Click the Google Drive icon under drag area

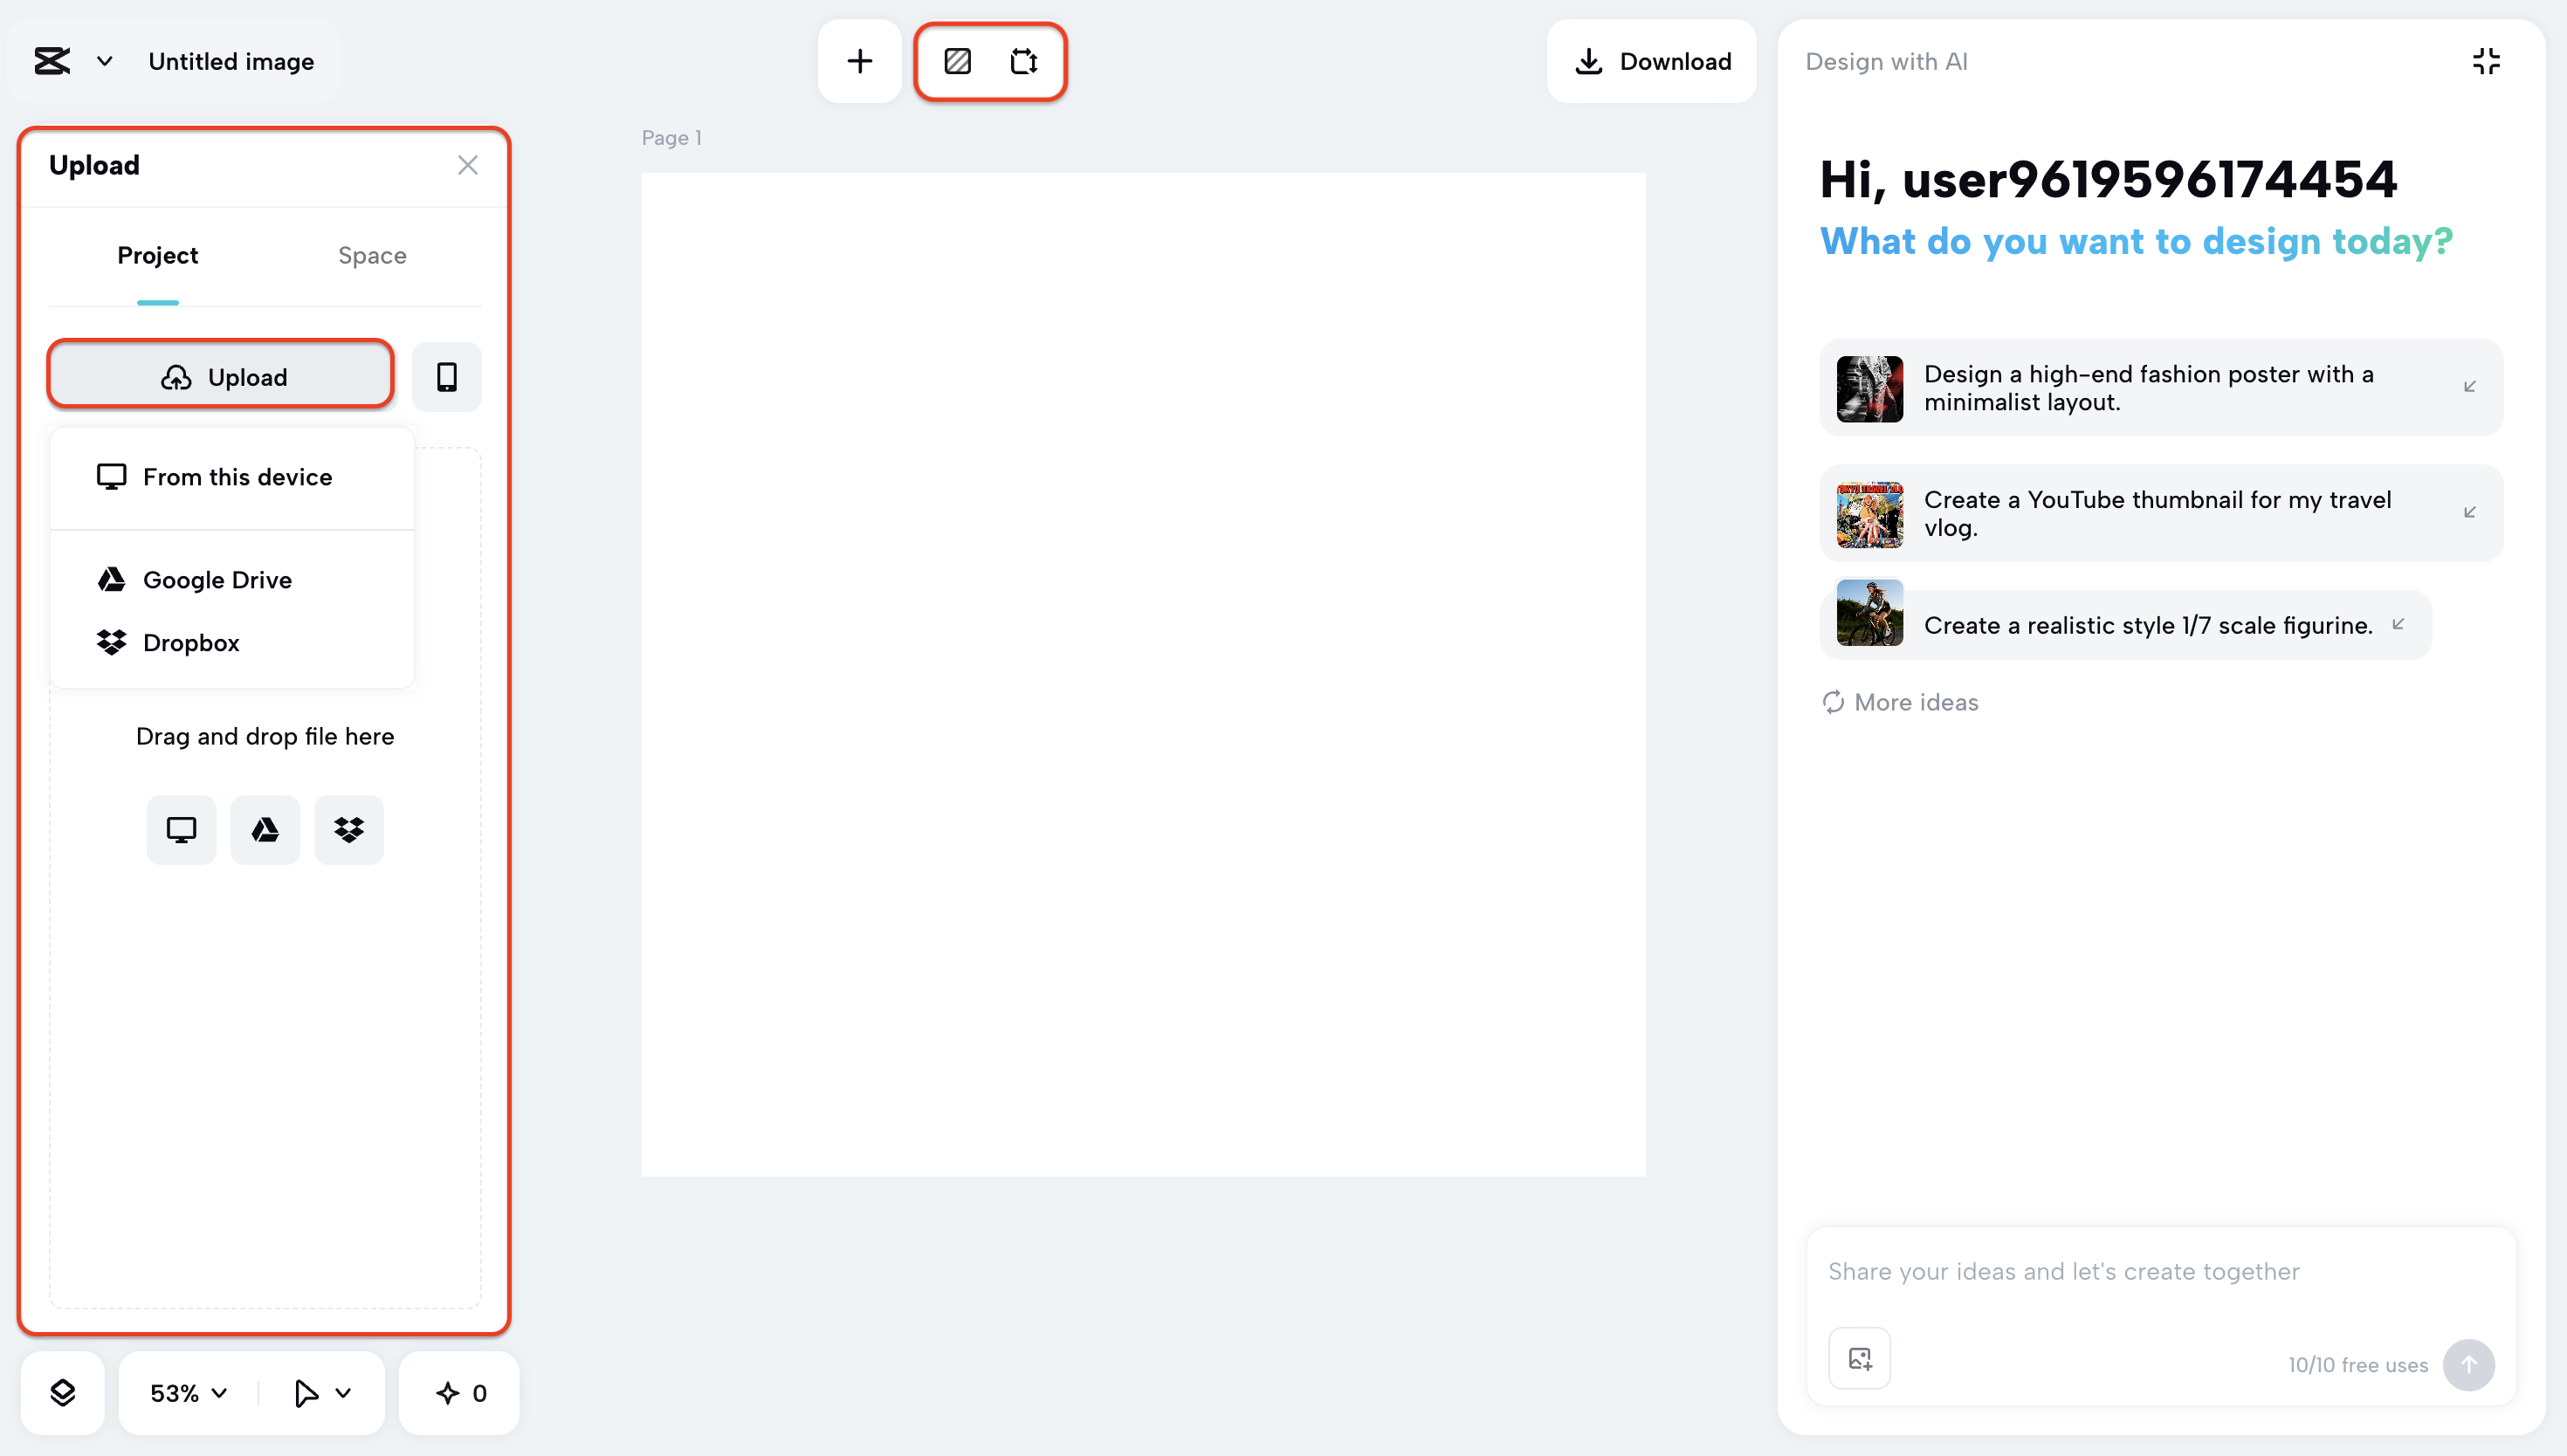265,829
